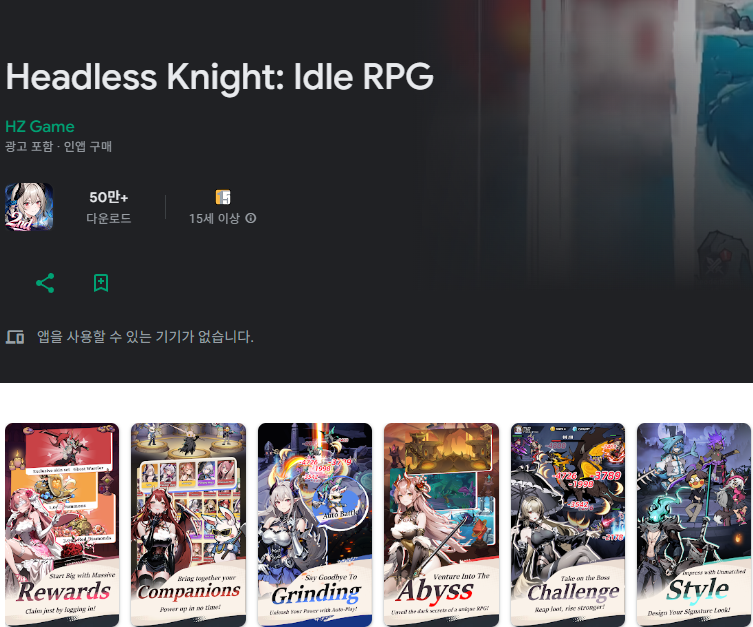Image resolution: width=753 pixels, height=627 pixels.
Task: Click the 광고 포함 · 인앱 구매 text
Action: pyautogui.click(x=59, y=146)
